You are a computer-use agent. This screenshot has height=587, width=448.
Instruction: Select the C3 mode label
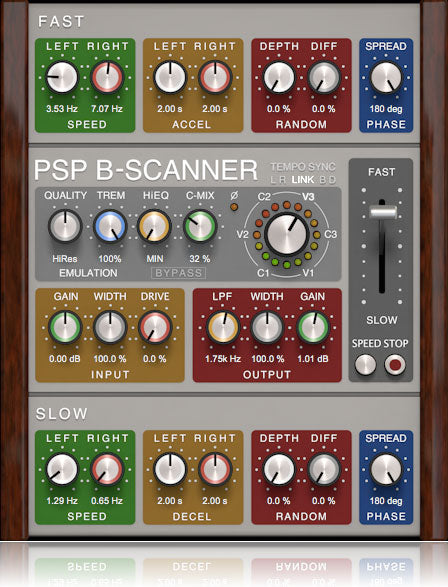tap(330, 235)
